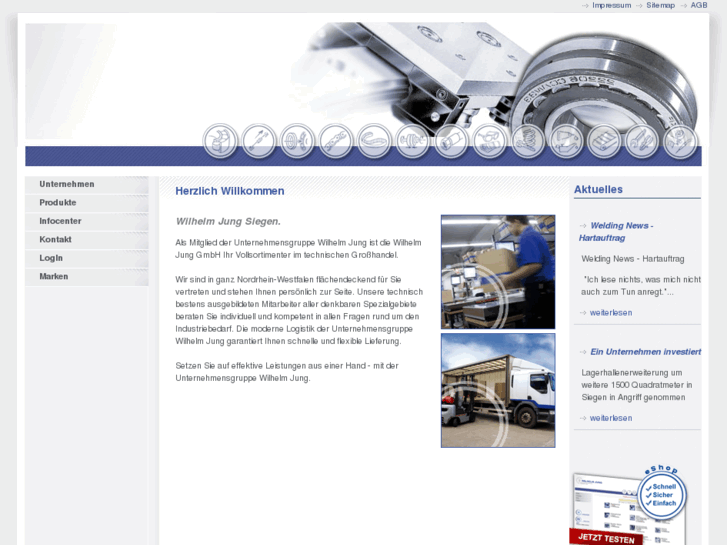Click paragraph starting 'Wir sind in ganz Nordrhein-Westfalen'
The height and width of the screenshot is (545, 727).
pos(299,310)
